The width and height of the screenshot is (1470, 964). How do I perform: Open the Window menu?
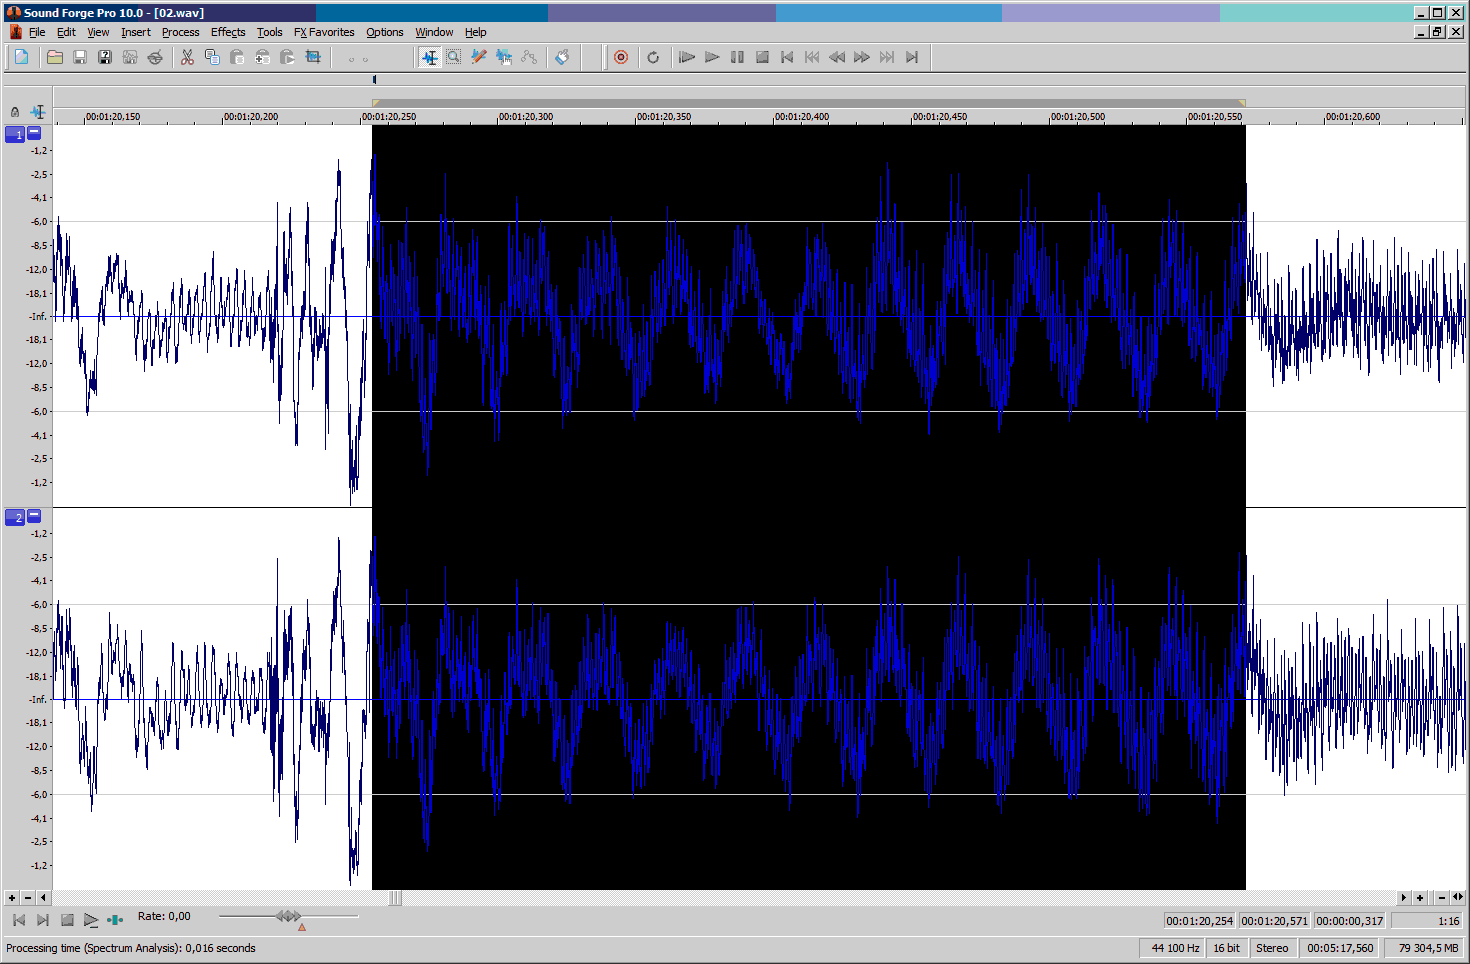click(434, 32)
